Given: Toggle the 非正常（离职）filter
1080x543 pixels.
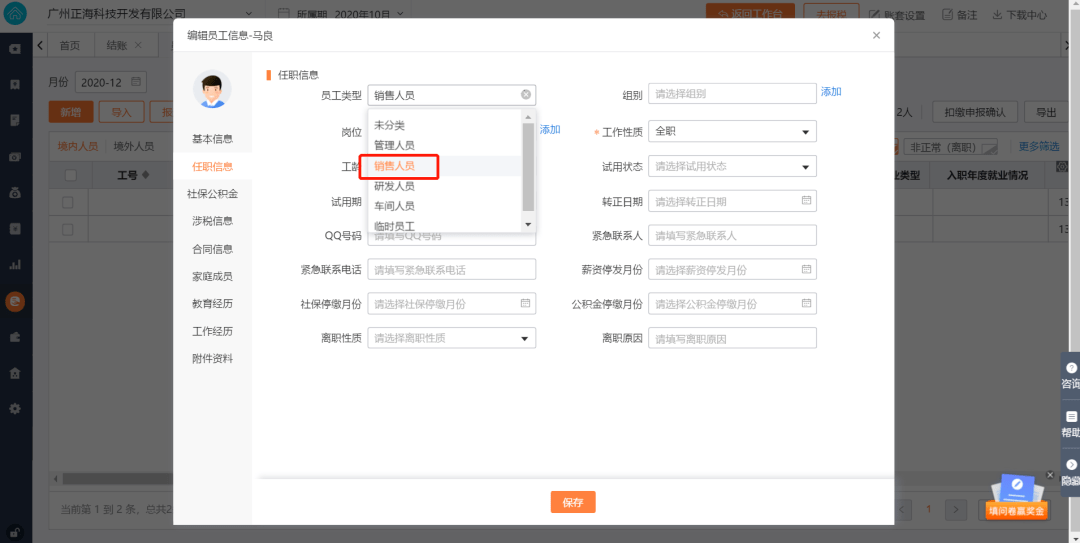Looking at the screenshot, I should (951, 147).
